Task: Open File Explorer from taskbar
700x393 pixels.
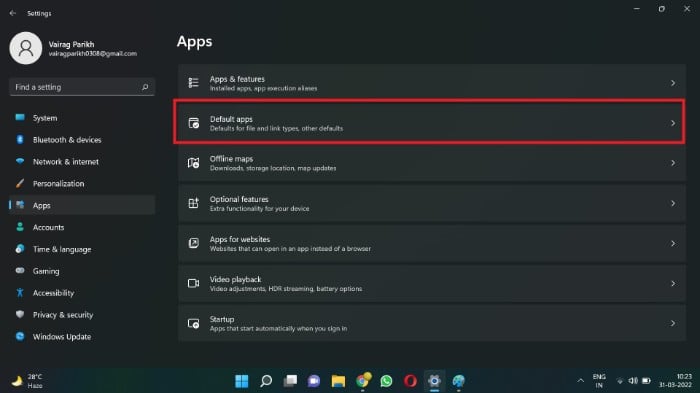Action: click(338, 381)
